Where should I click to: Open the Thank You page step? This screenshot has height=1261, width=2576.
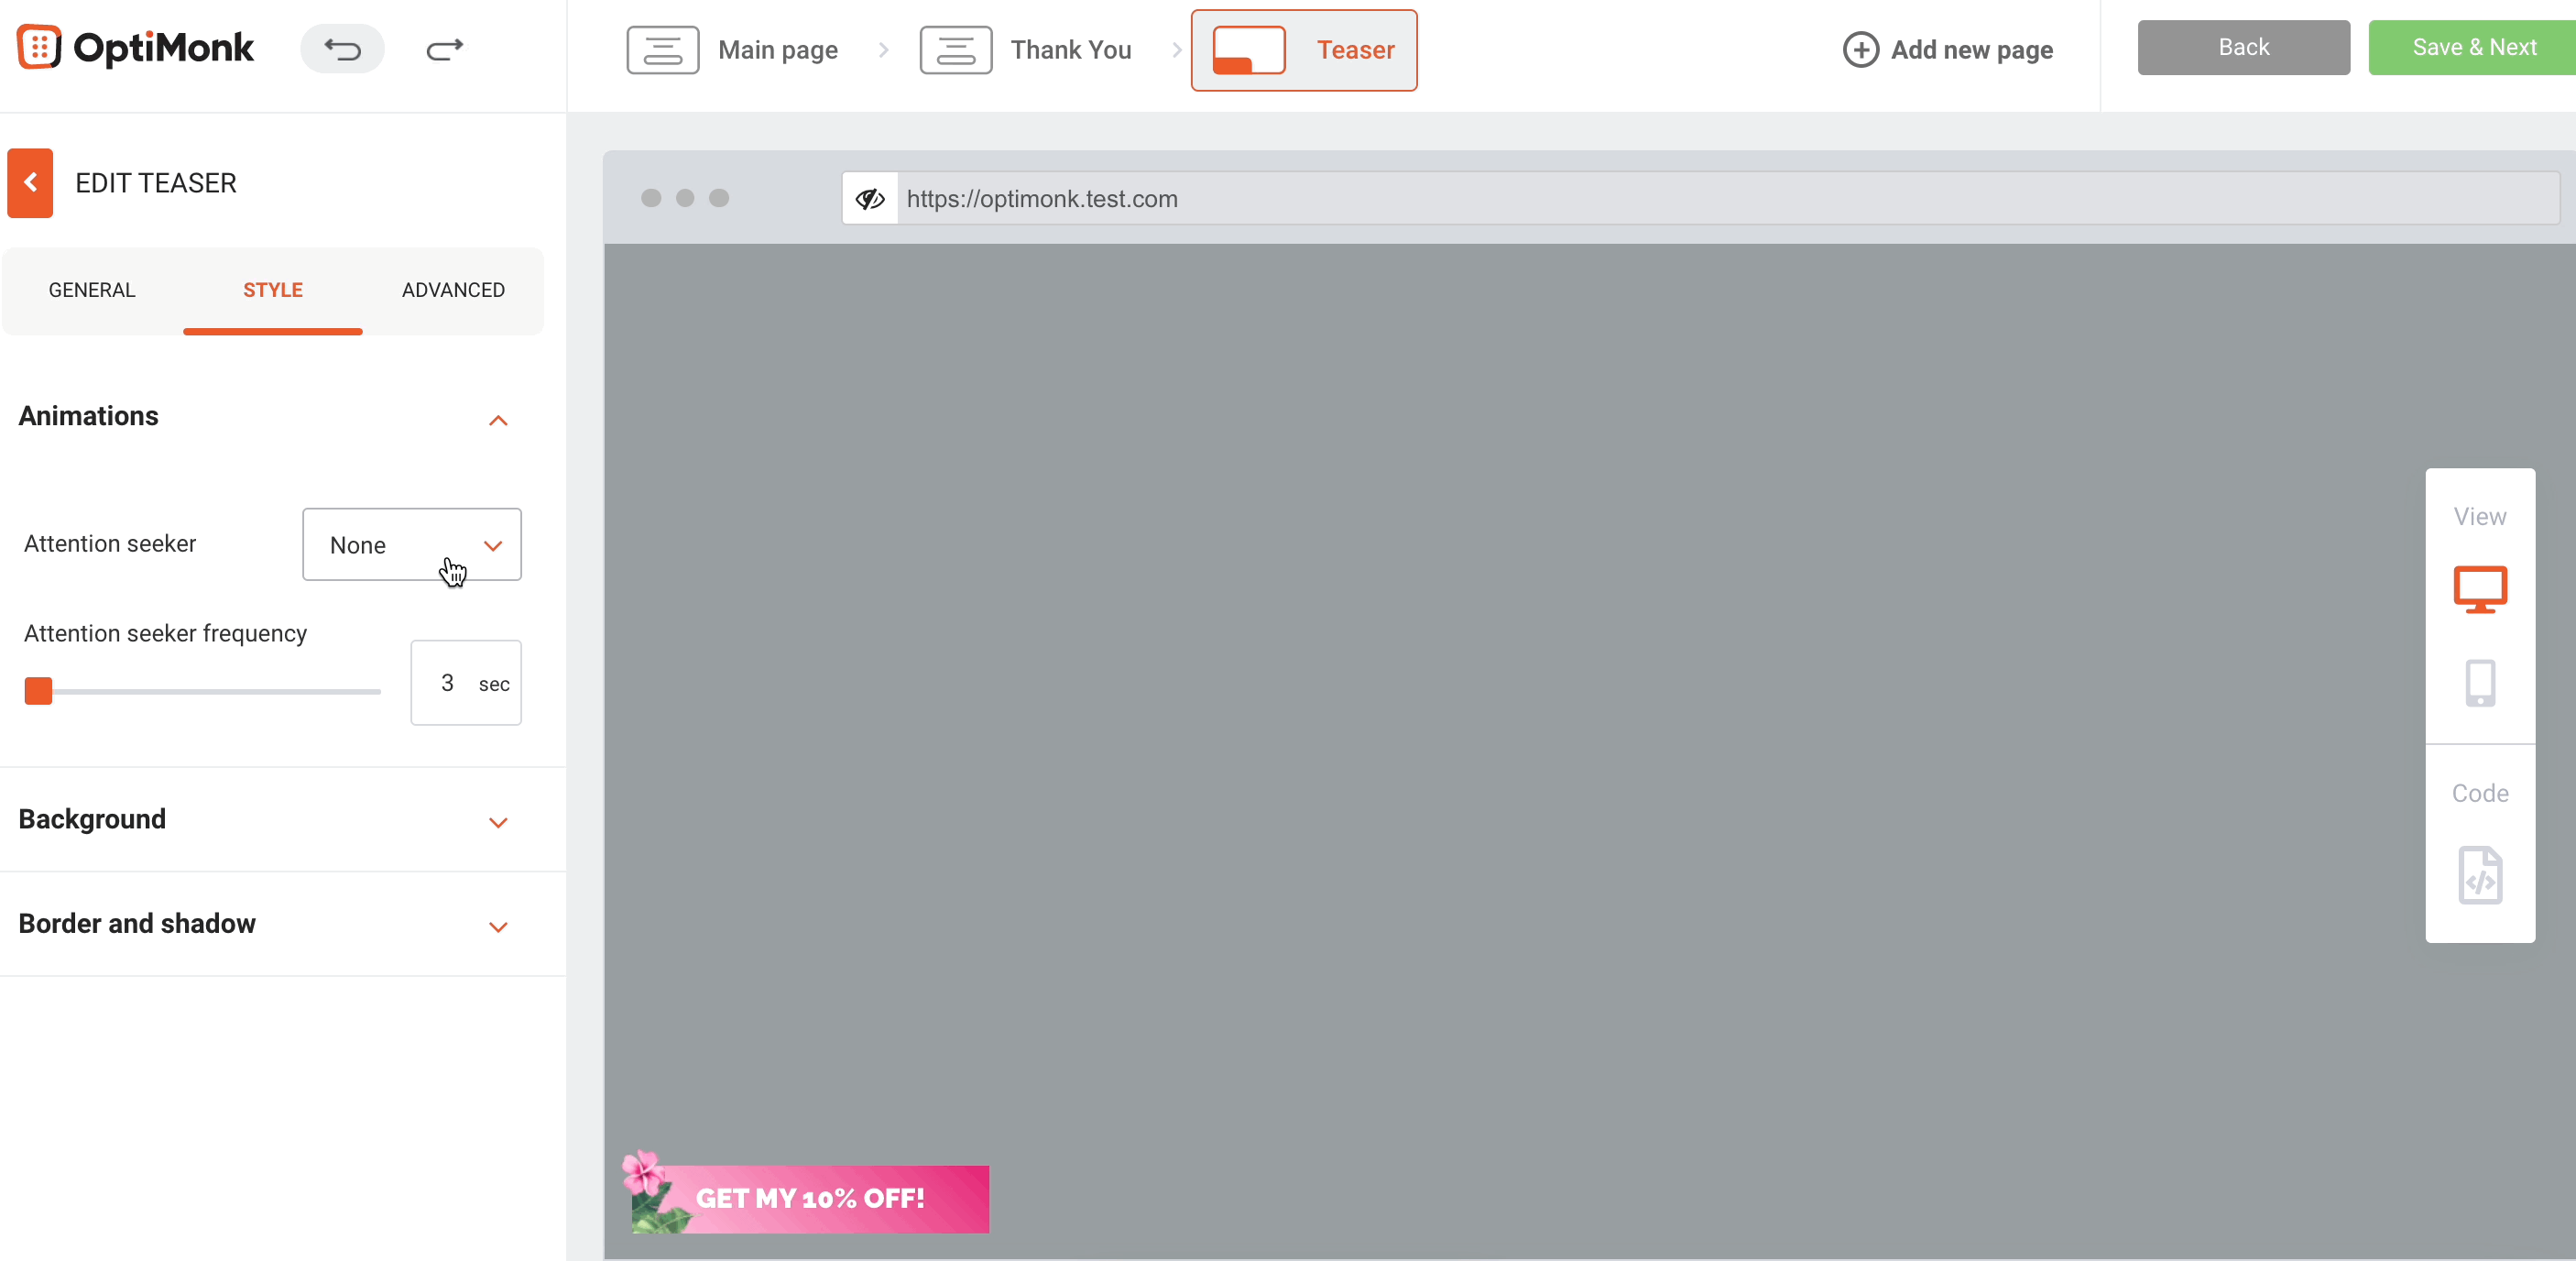1026,50
